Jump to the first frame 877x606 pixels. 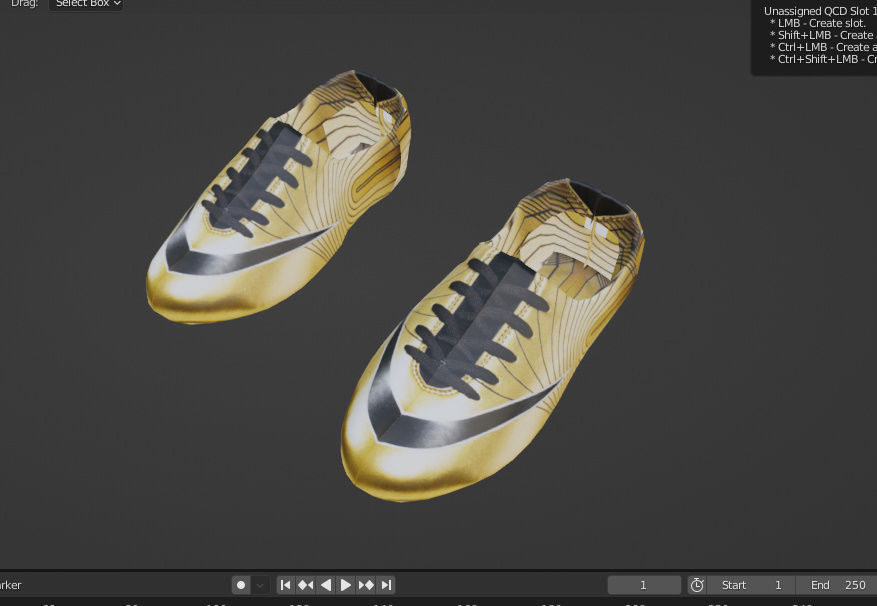pyautogui.click(x=285, y=585)
